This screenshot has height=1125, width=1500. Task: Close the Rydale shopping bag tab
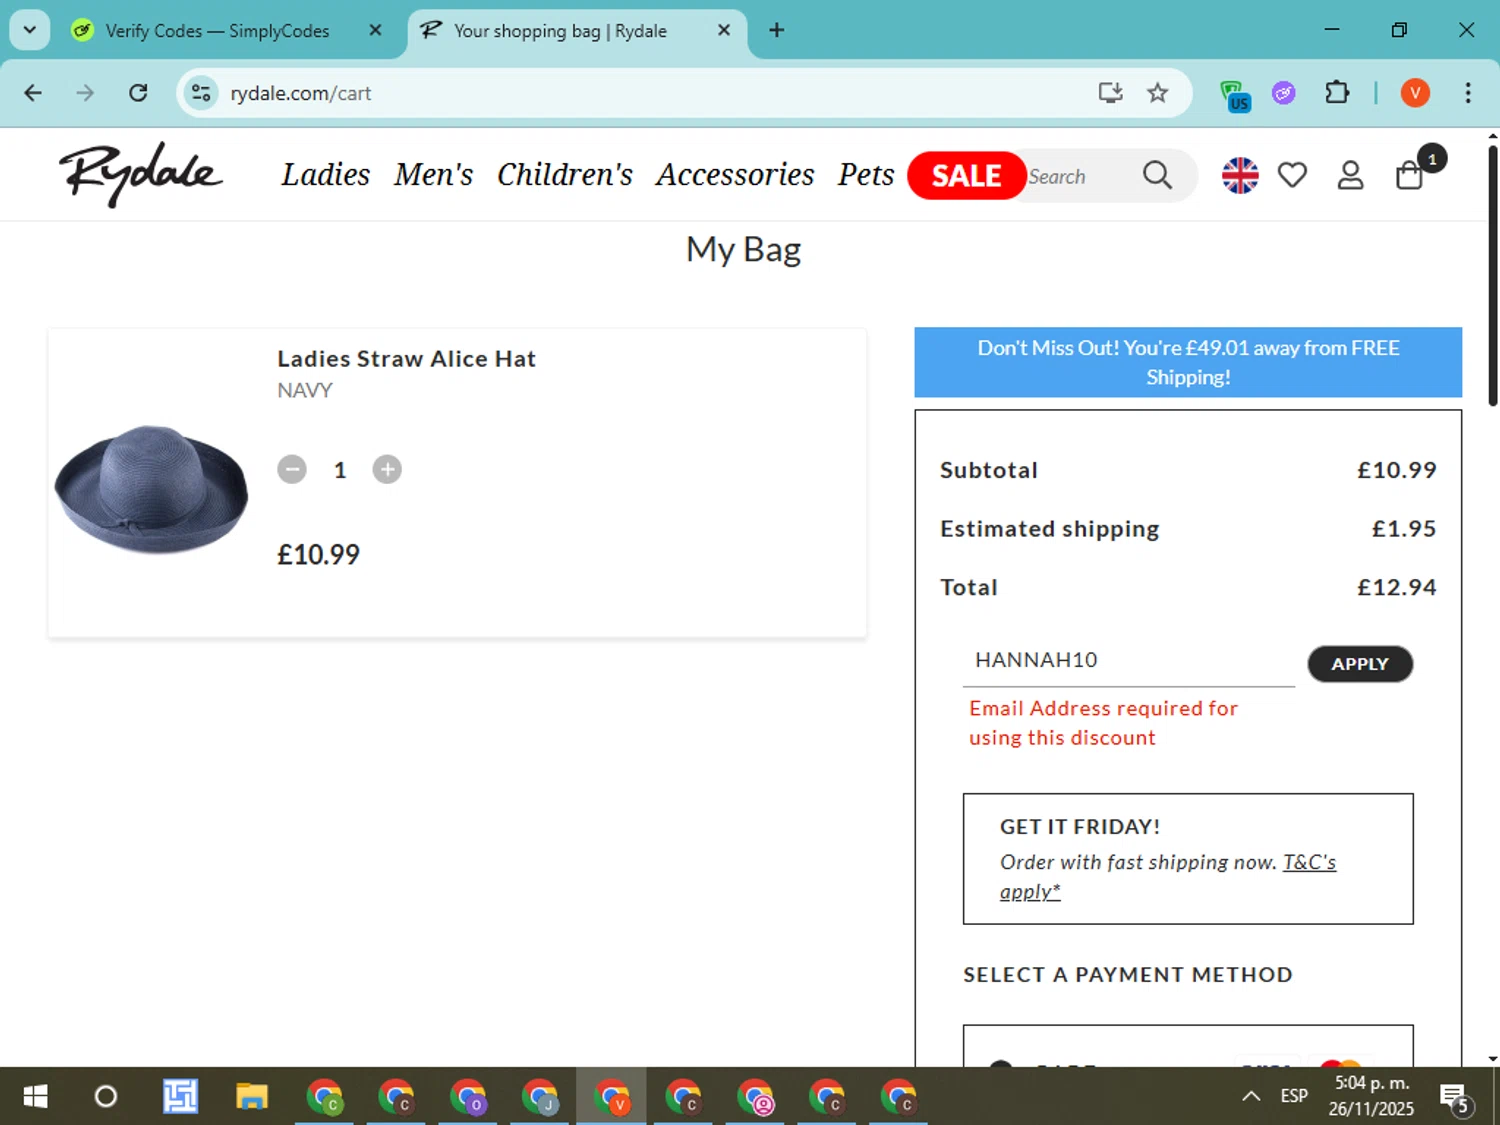[724, 30]
